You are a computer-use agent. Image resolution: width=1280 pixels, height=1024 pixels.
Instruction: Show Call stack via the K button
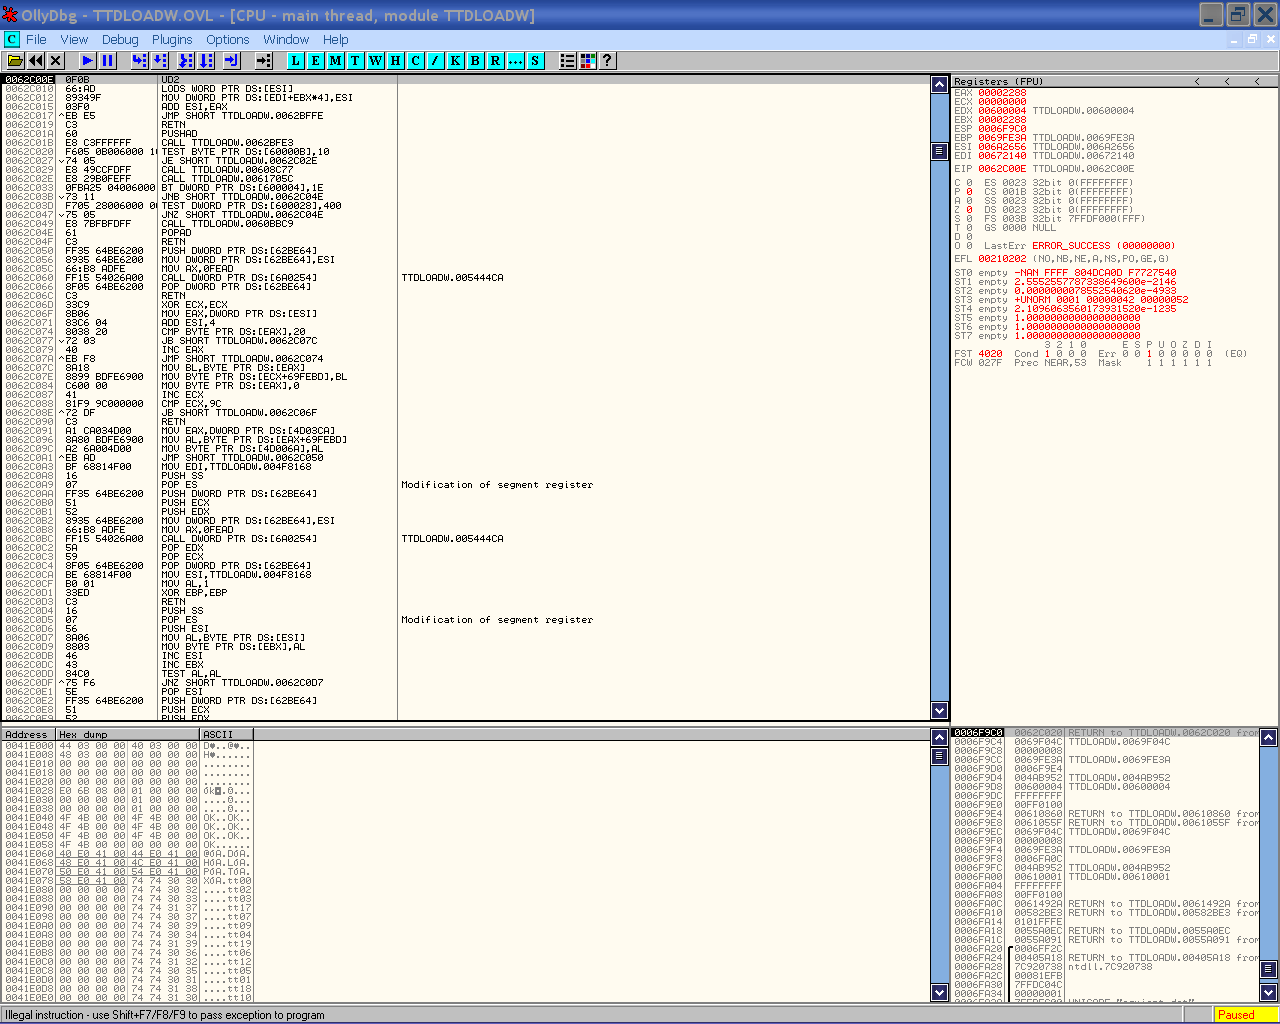(x=455, y=61)
